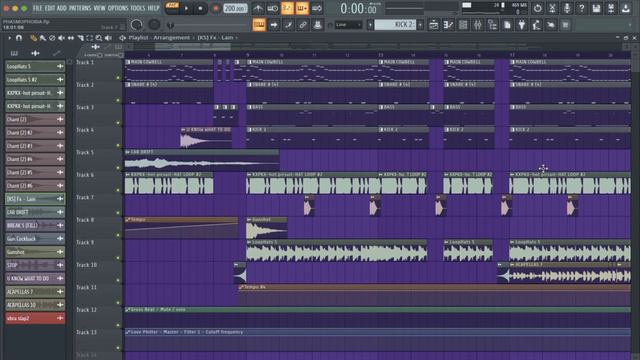This screenshot has height=360, width=640.
Task: Click the record button
Action: point(216,8)
